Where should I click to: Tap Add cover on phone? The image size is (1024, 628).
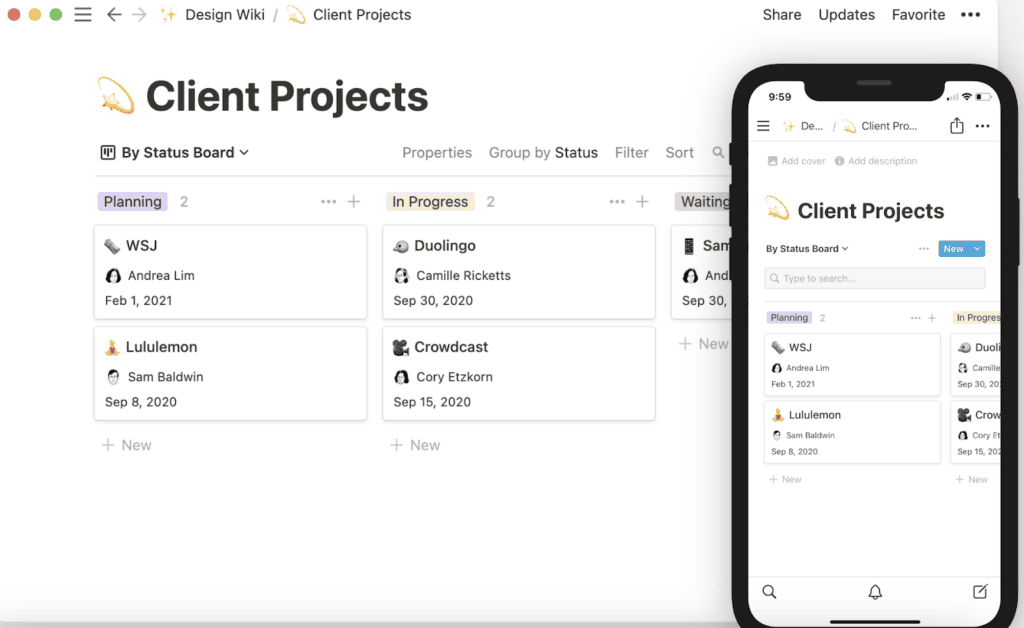(797, 161)
